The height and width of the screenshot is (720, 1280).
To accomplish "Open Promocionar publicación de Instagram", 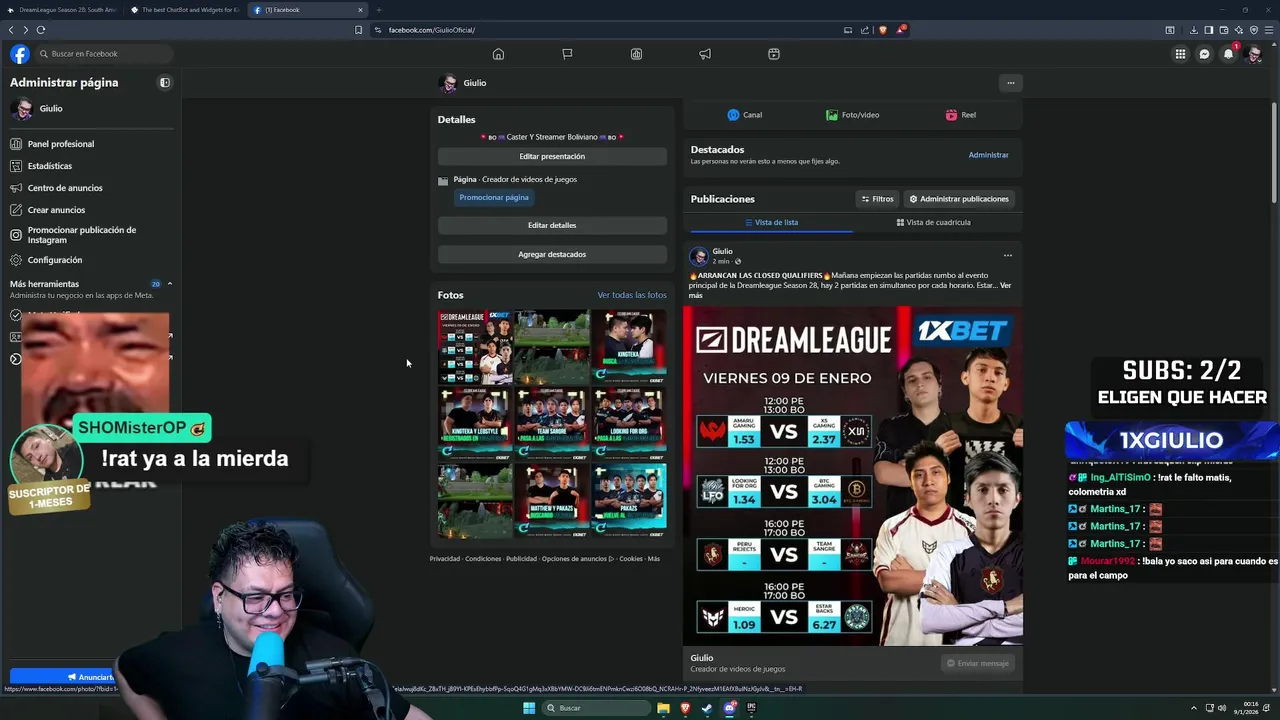I will (x=90, y=235).
